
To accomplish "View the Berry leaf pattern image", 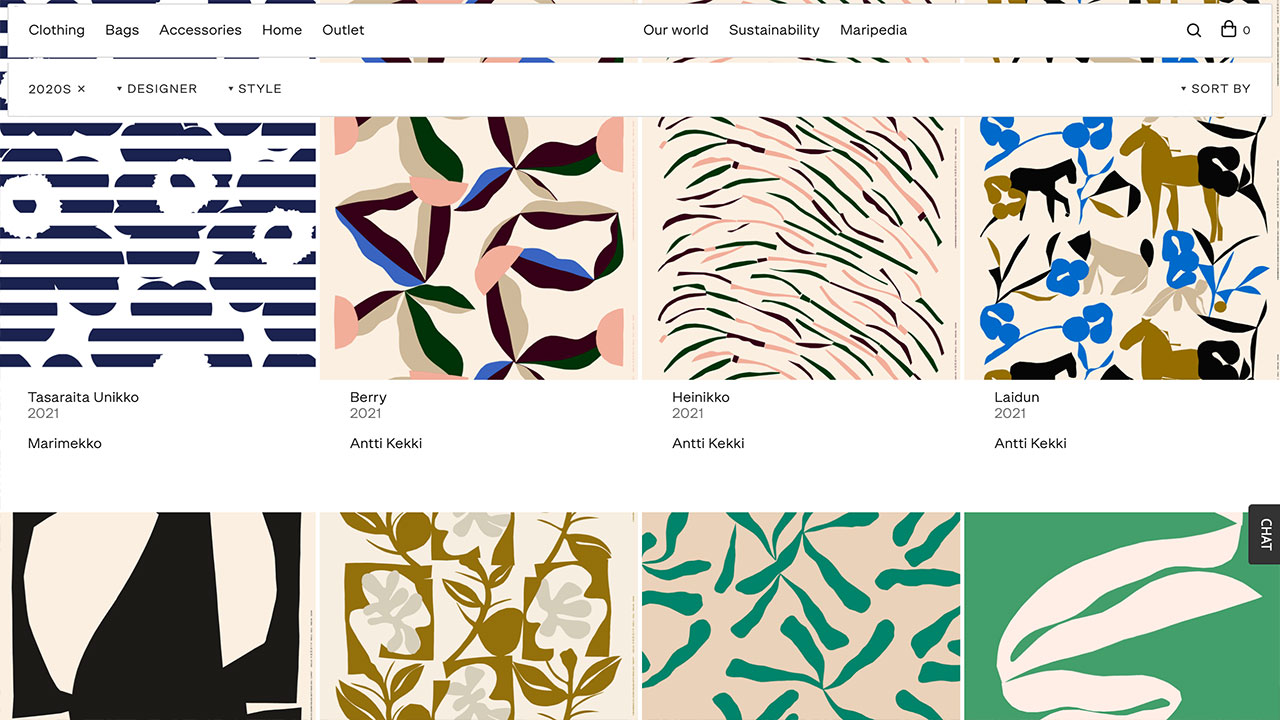I will [x=479, y=248].
